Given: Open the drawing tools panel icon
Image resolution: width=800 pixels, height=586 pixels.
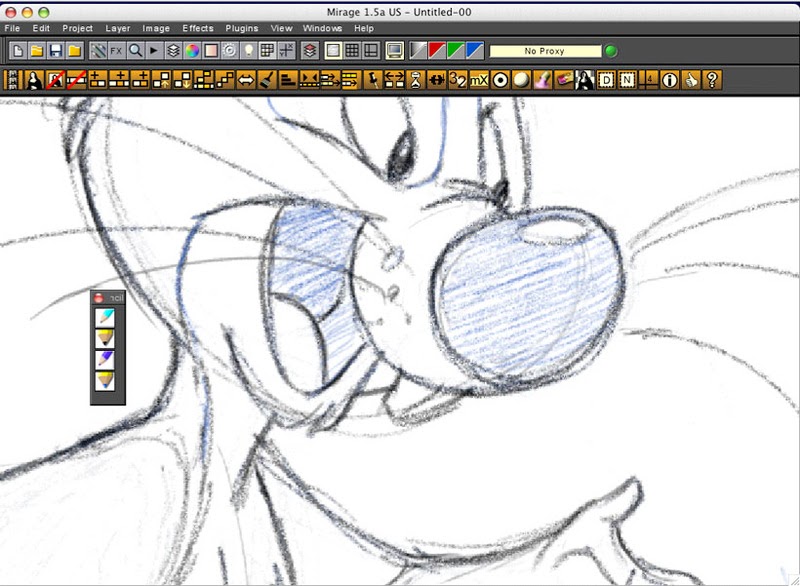Looking at the screenshot, I should click(x=97, y=50).
